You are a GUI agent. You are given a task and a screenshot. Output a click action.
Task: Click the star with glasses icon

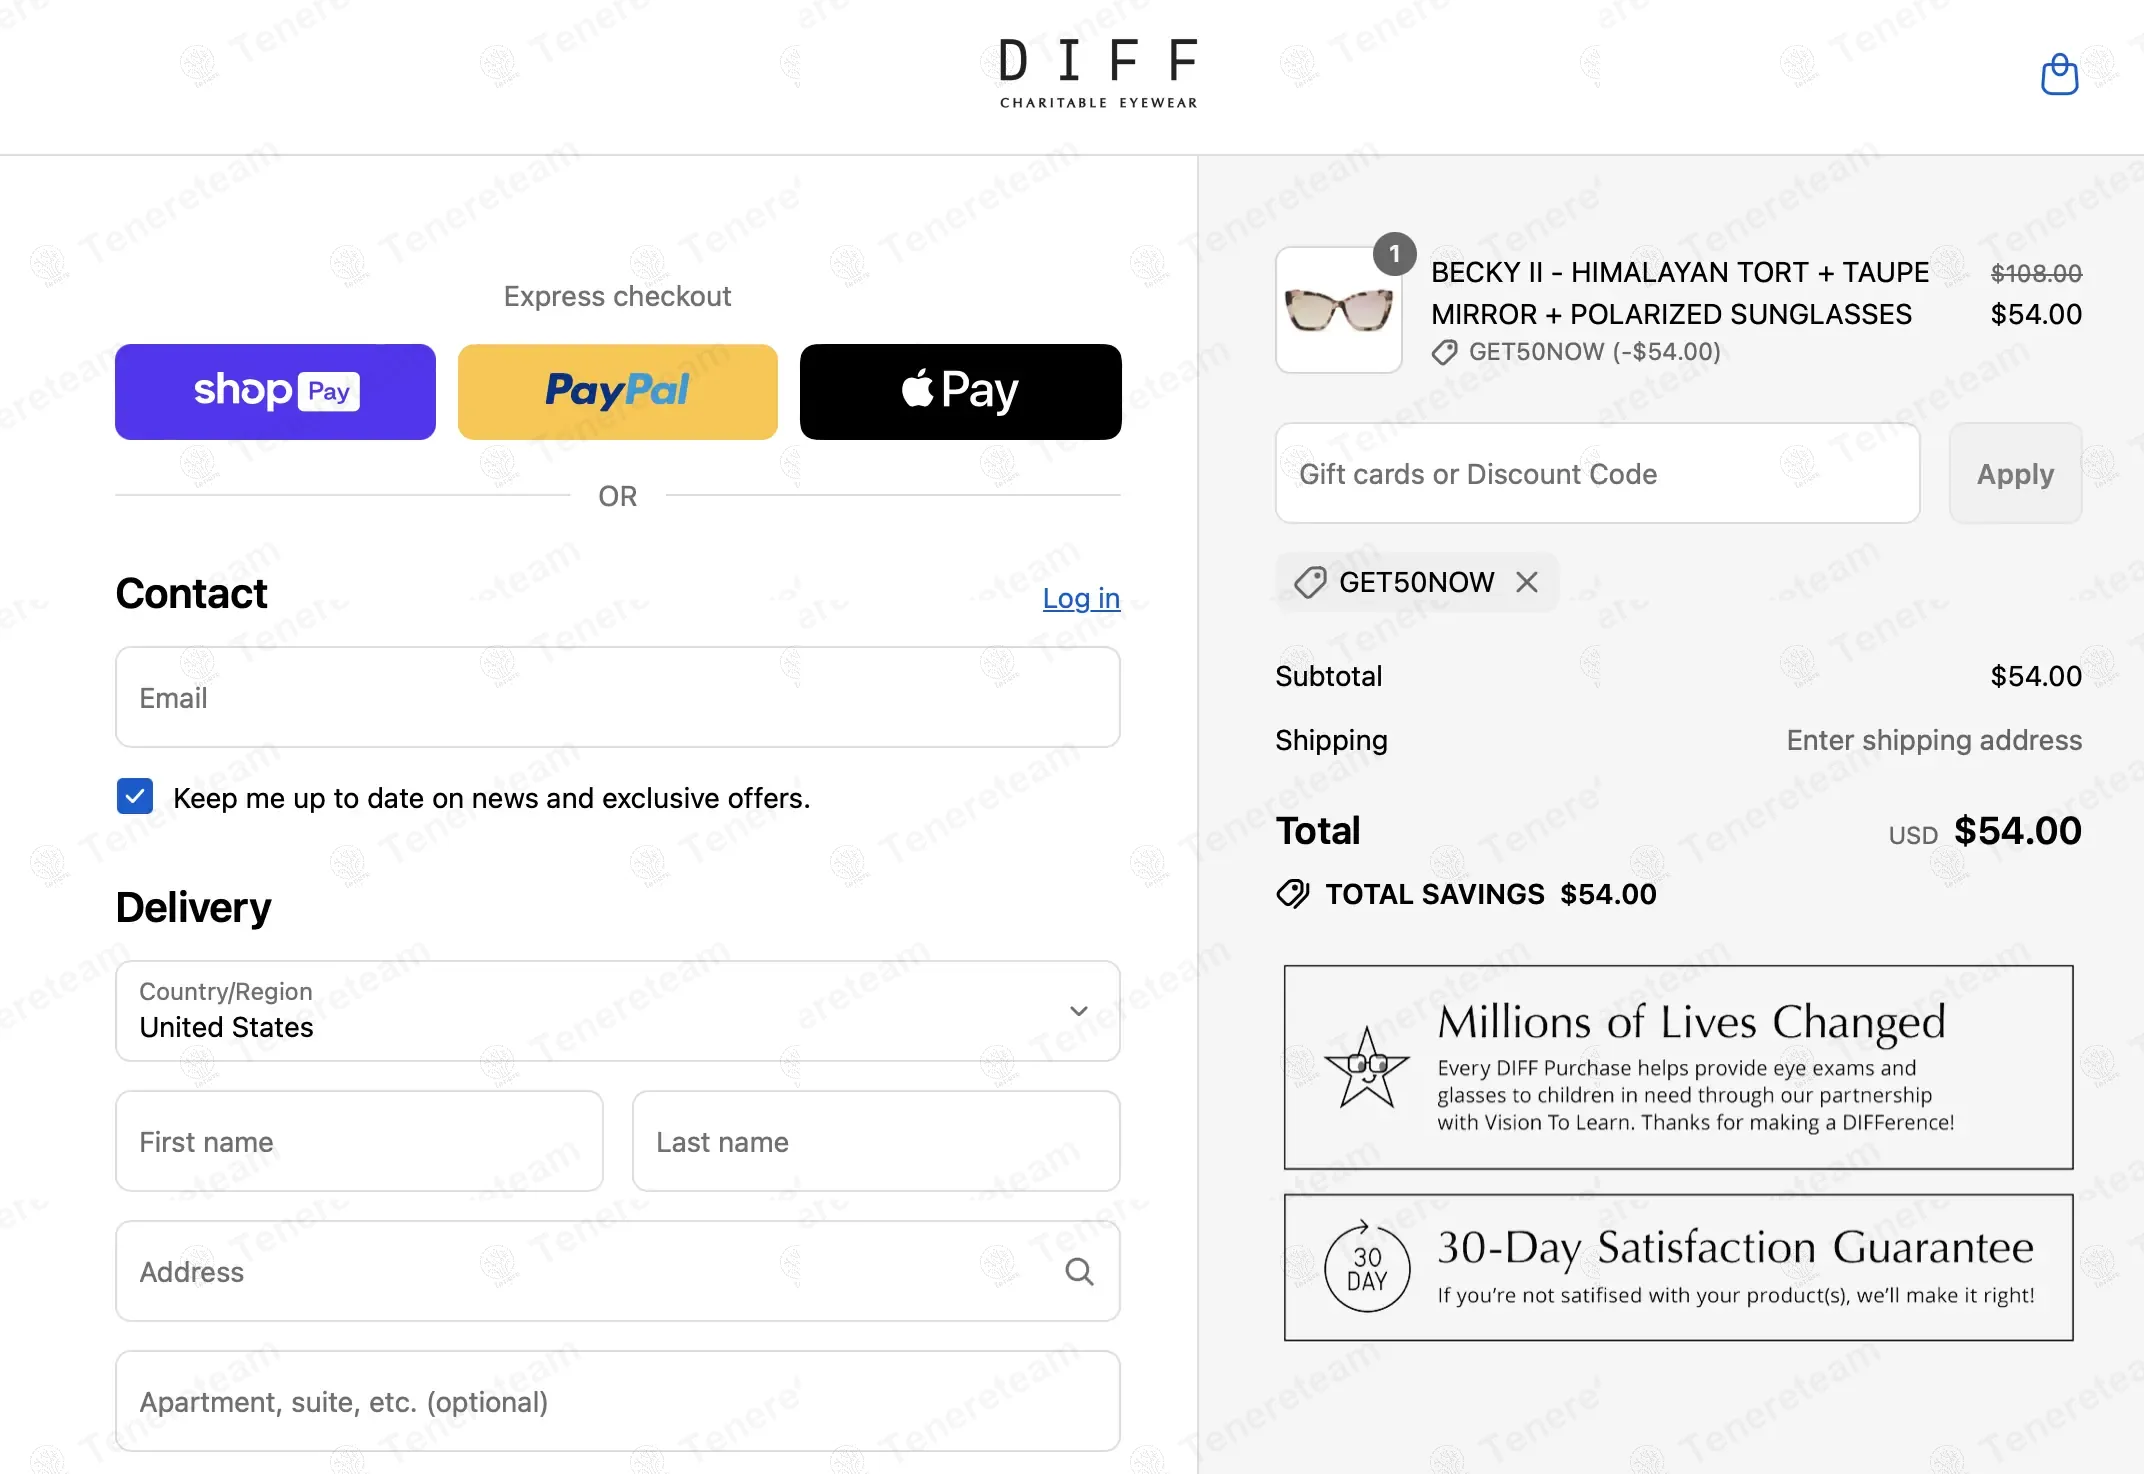click(x=1366, y=1067)
